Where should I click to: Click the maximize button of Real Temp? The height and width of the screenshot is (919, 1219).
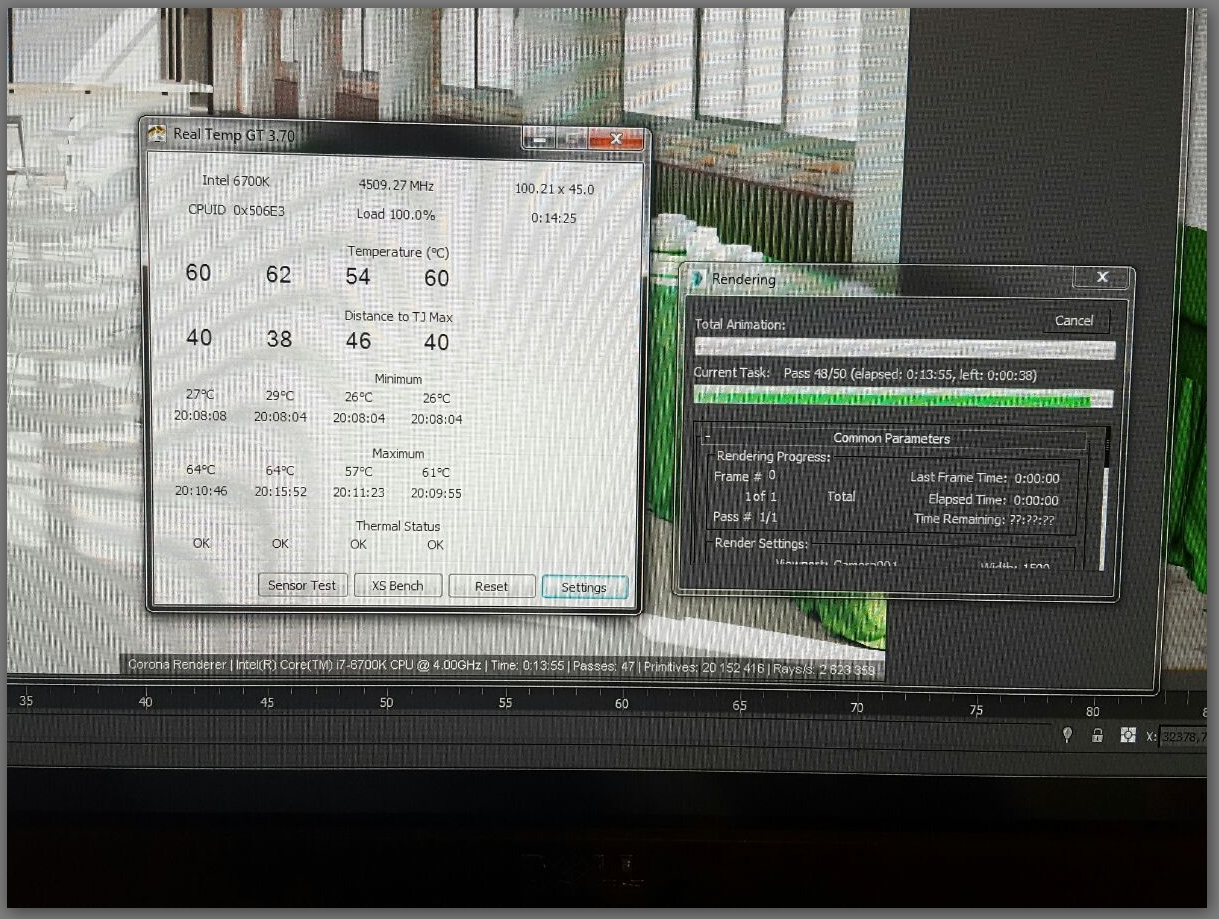tap(572, 139)
